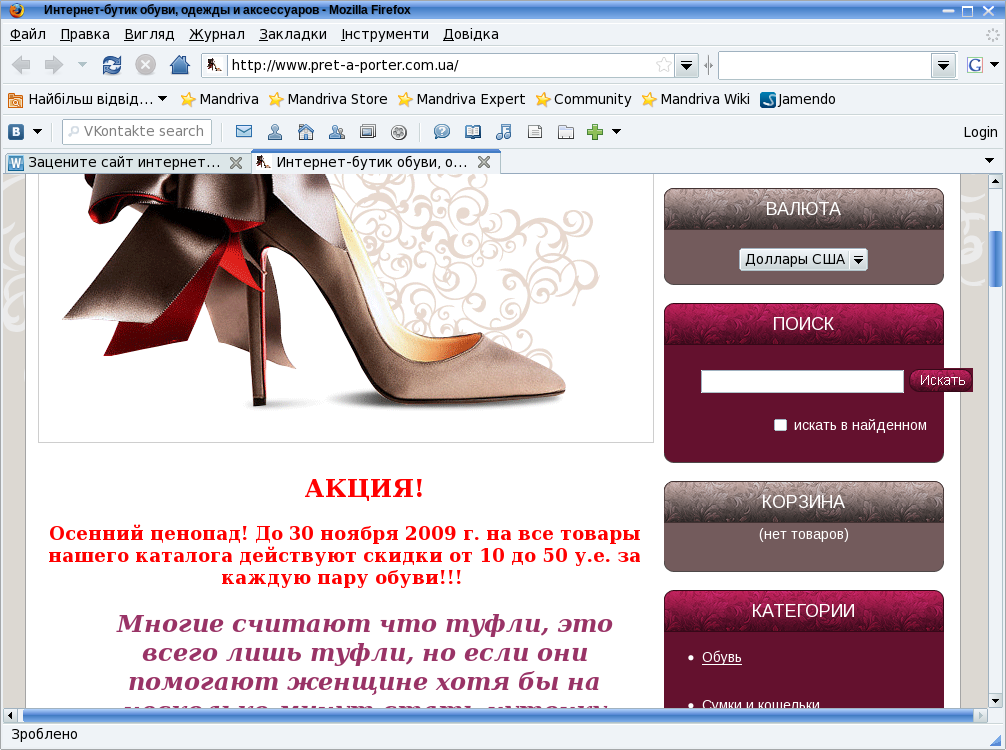
Task: Expand the 'Найбільш відвід...' bookmarks folder
Action: tap(88, 99)
